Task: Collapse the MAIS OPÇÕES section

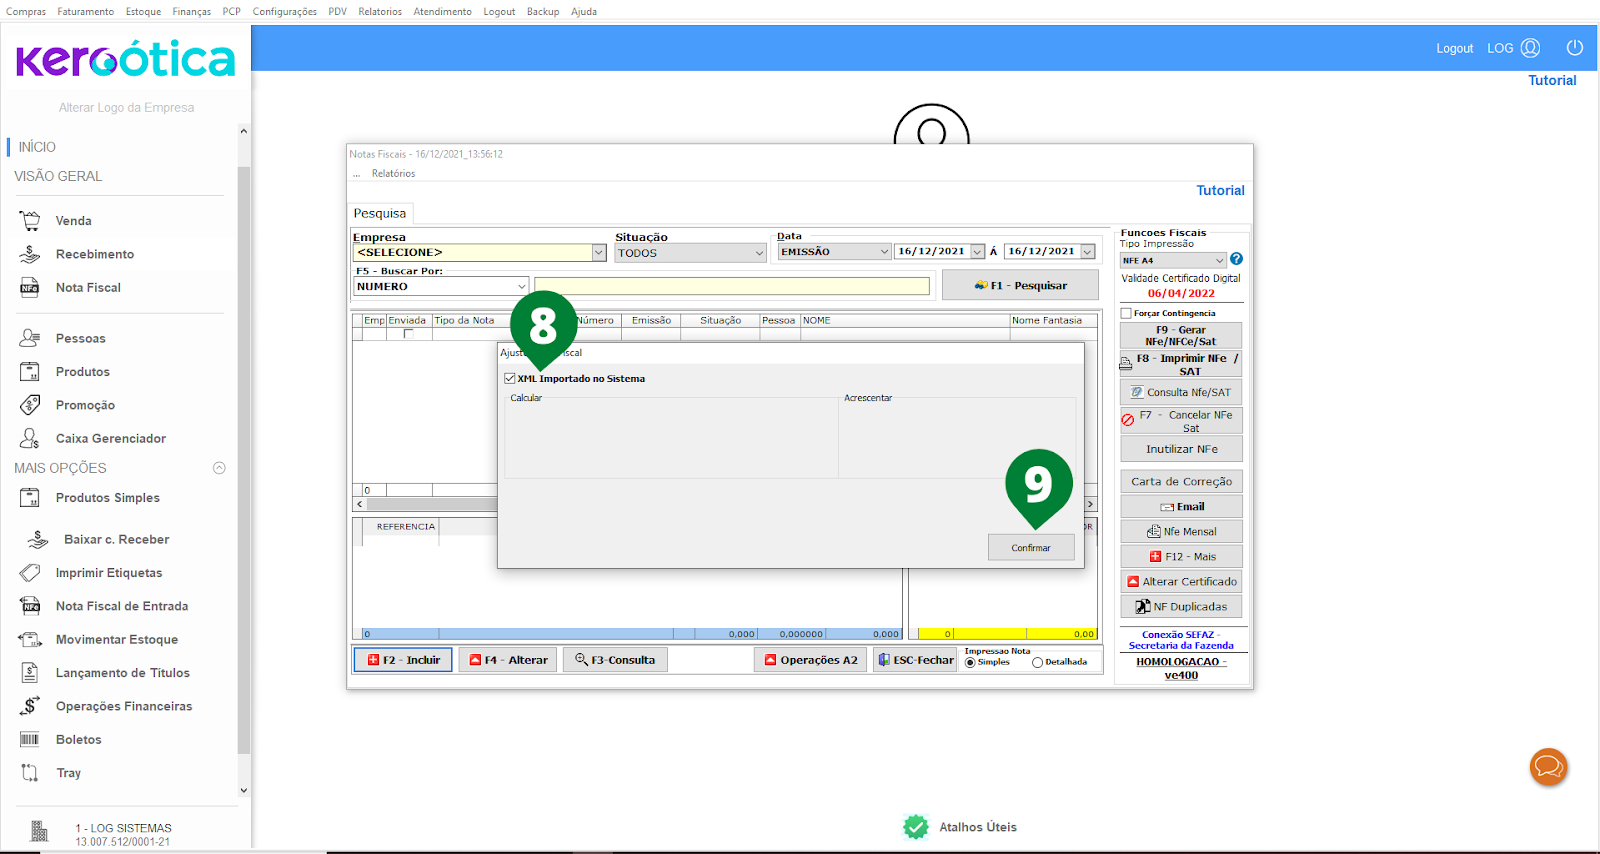Action: [219, 468]
